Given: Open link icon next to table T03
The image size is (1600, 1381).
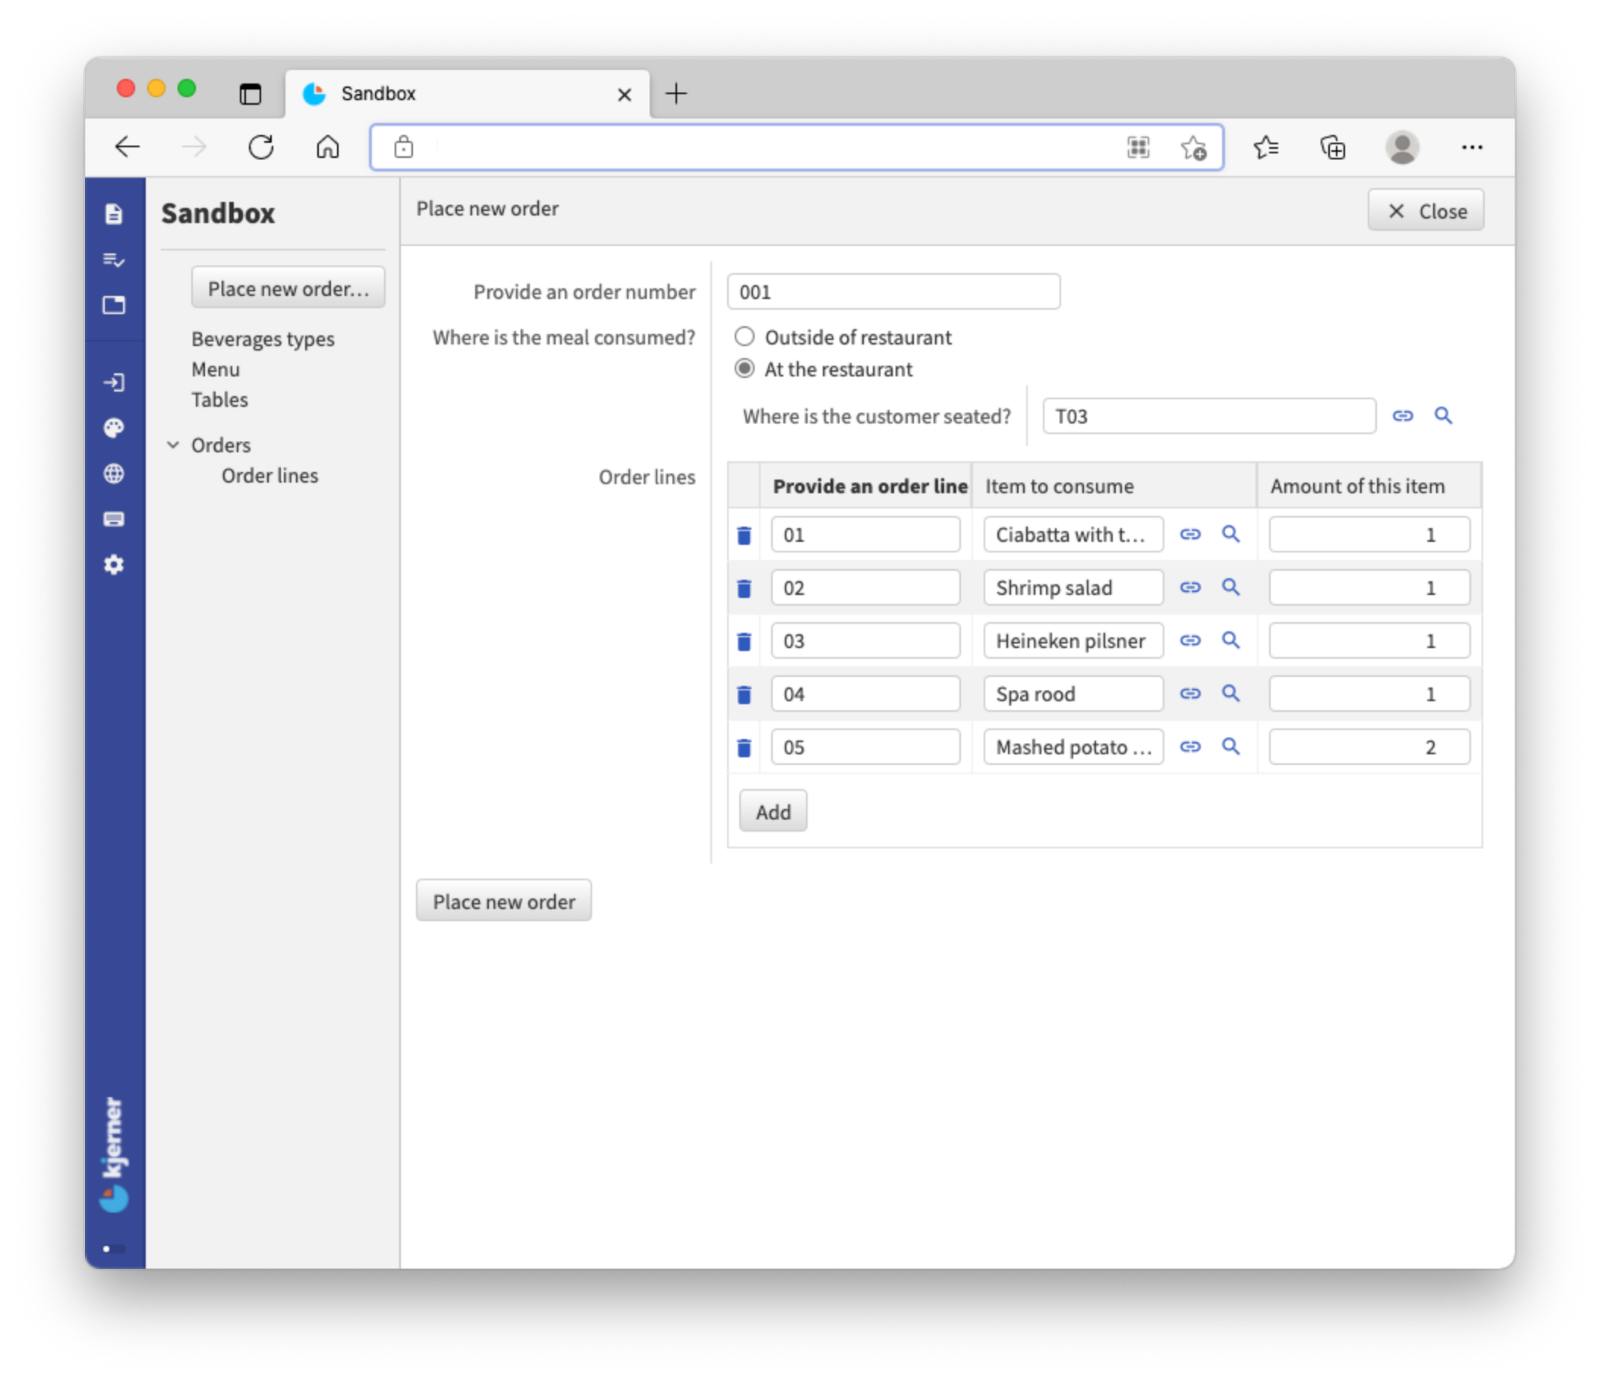Looking at the screenshot, I should (1403, 415).
